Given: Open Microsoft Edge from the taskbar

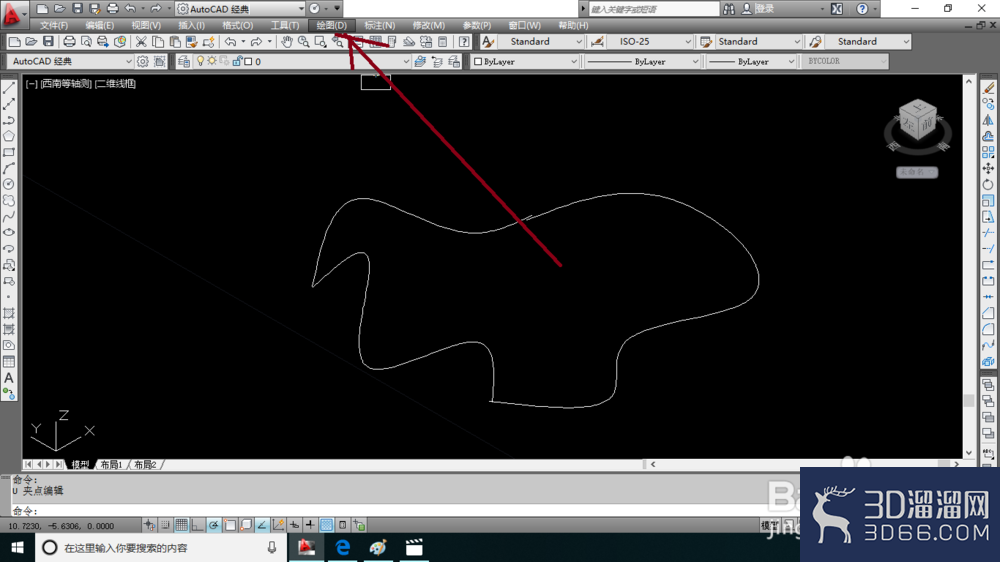Looking at the screenshot, I should (342, 547).
